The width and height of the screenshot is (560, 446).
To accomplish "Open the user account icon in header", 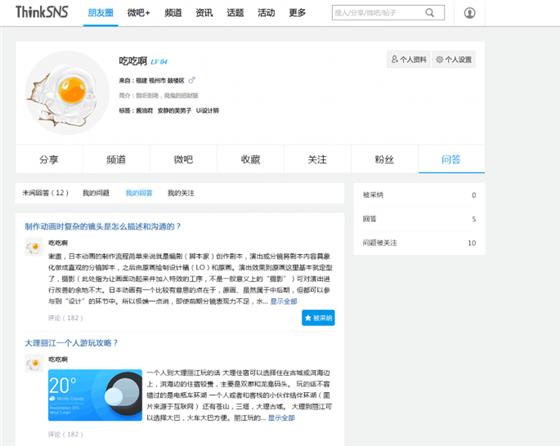I will tap(469, 13).
